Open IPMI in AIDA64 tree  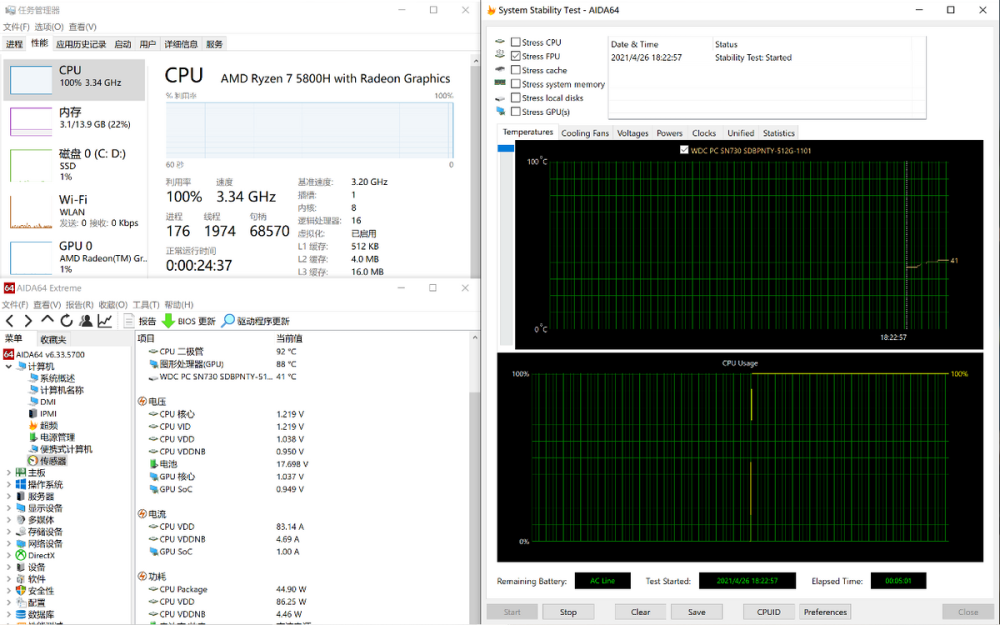[x=48, y=413]
